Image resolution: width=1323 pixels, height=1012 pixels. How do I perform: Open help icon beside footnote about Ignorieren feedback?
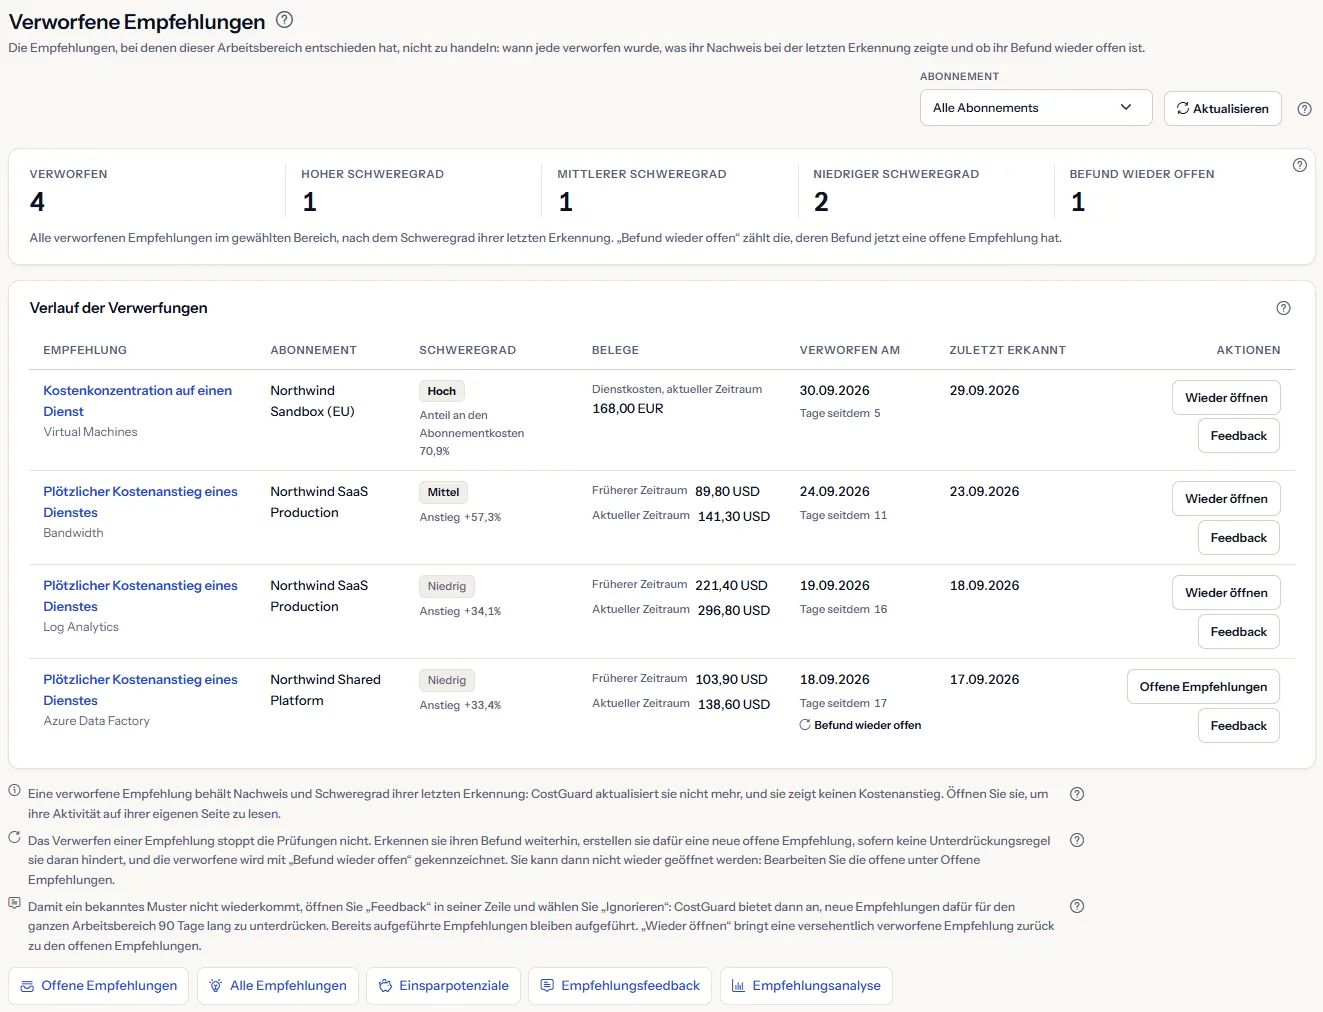[x=1077, y=906]
